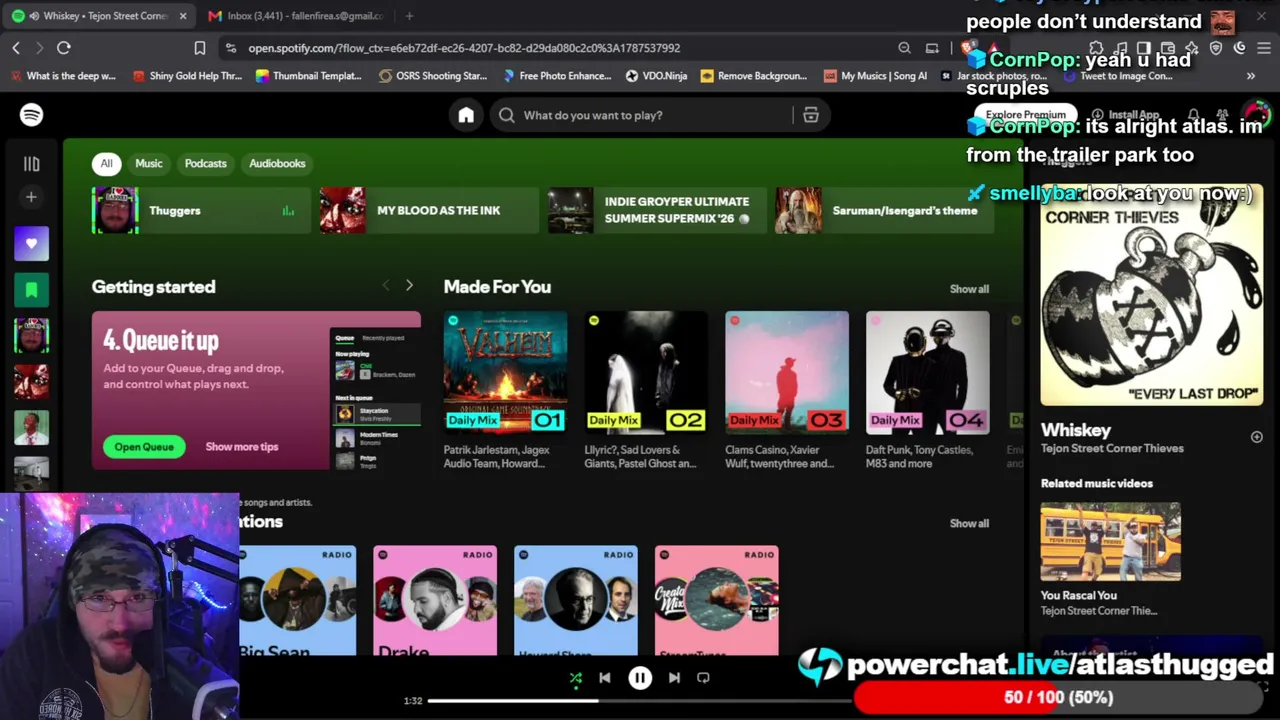Open Tejon Street Corner Thieves artist link
This screenshot has height=720, width=1280.
tap(1112, 449)
